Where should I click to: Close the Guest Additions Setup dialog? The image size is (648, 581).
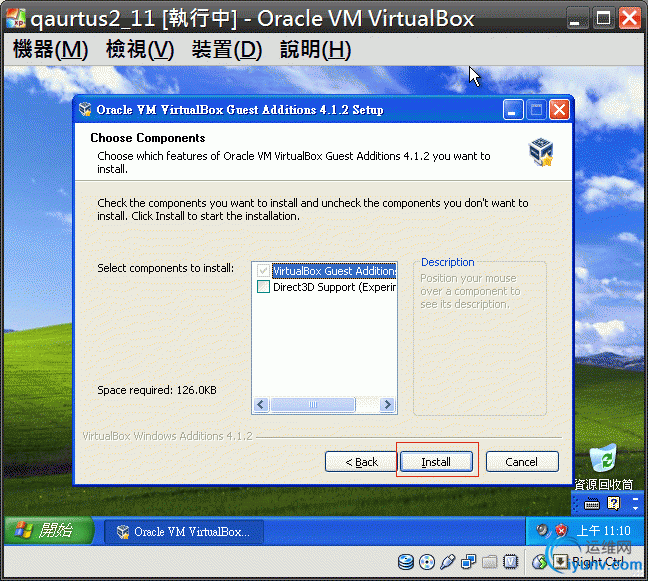click(x=559, y=110)
